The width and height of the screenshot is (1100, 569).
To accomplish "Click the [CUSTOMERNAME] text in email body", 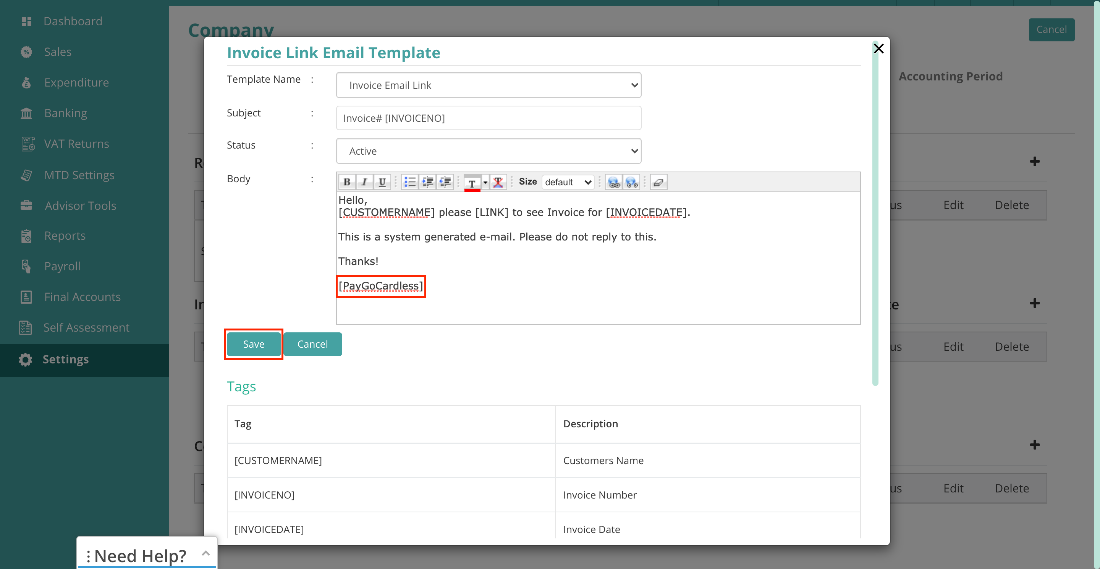I will 387,212.
